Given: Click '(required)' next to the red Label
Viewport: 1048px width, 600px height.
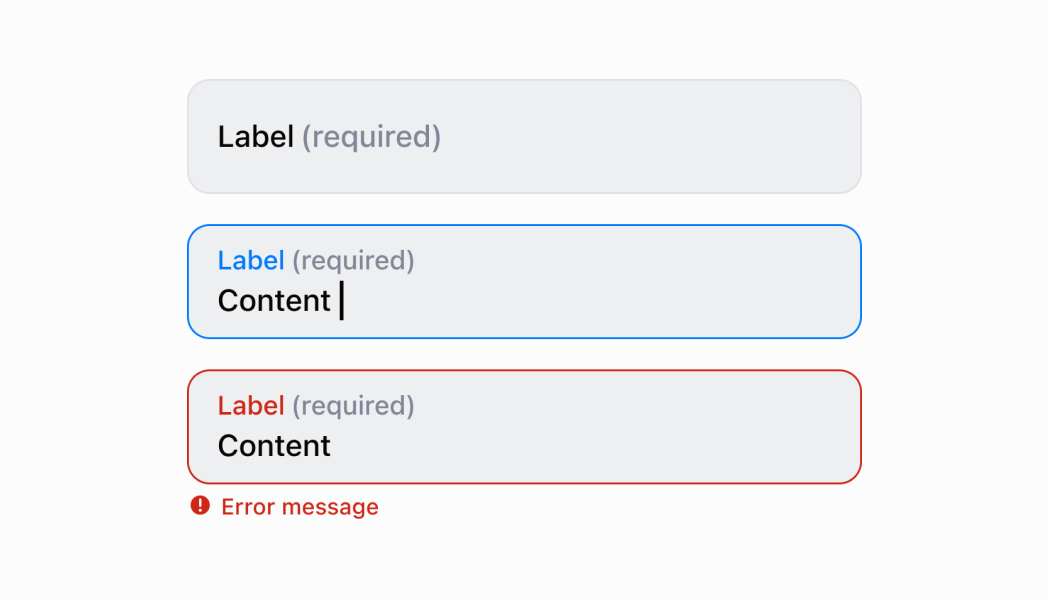Looking at the screenshot, I should 353,406.
